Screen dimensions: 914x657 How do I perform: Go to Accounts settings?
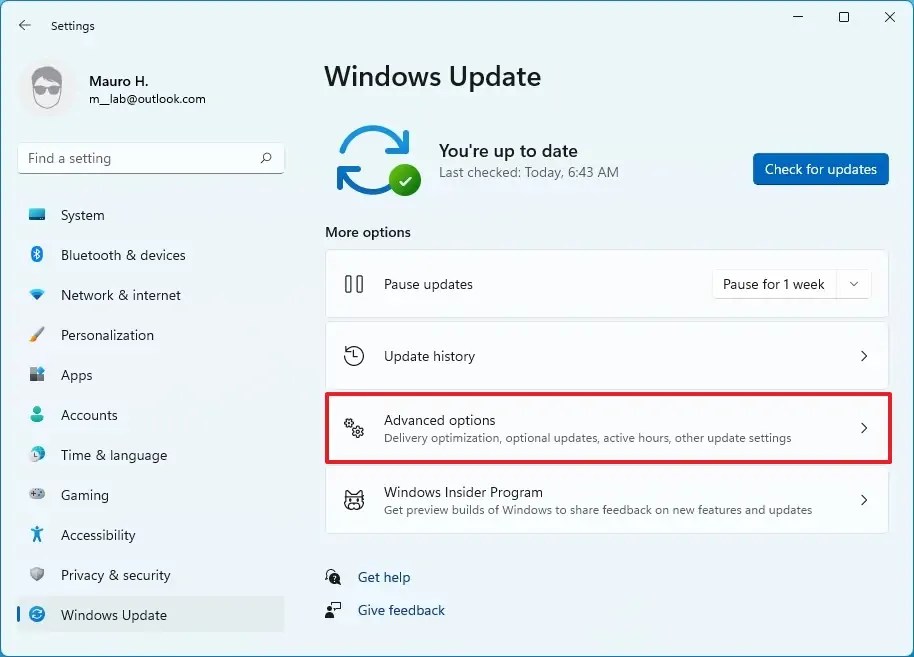tap(150, 415)
